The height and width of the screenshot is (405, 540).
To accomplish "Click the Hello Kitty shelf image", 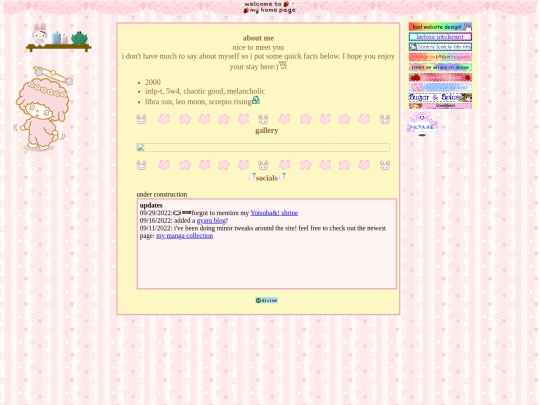I will pos(59,38).
